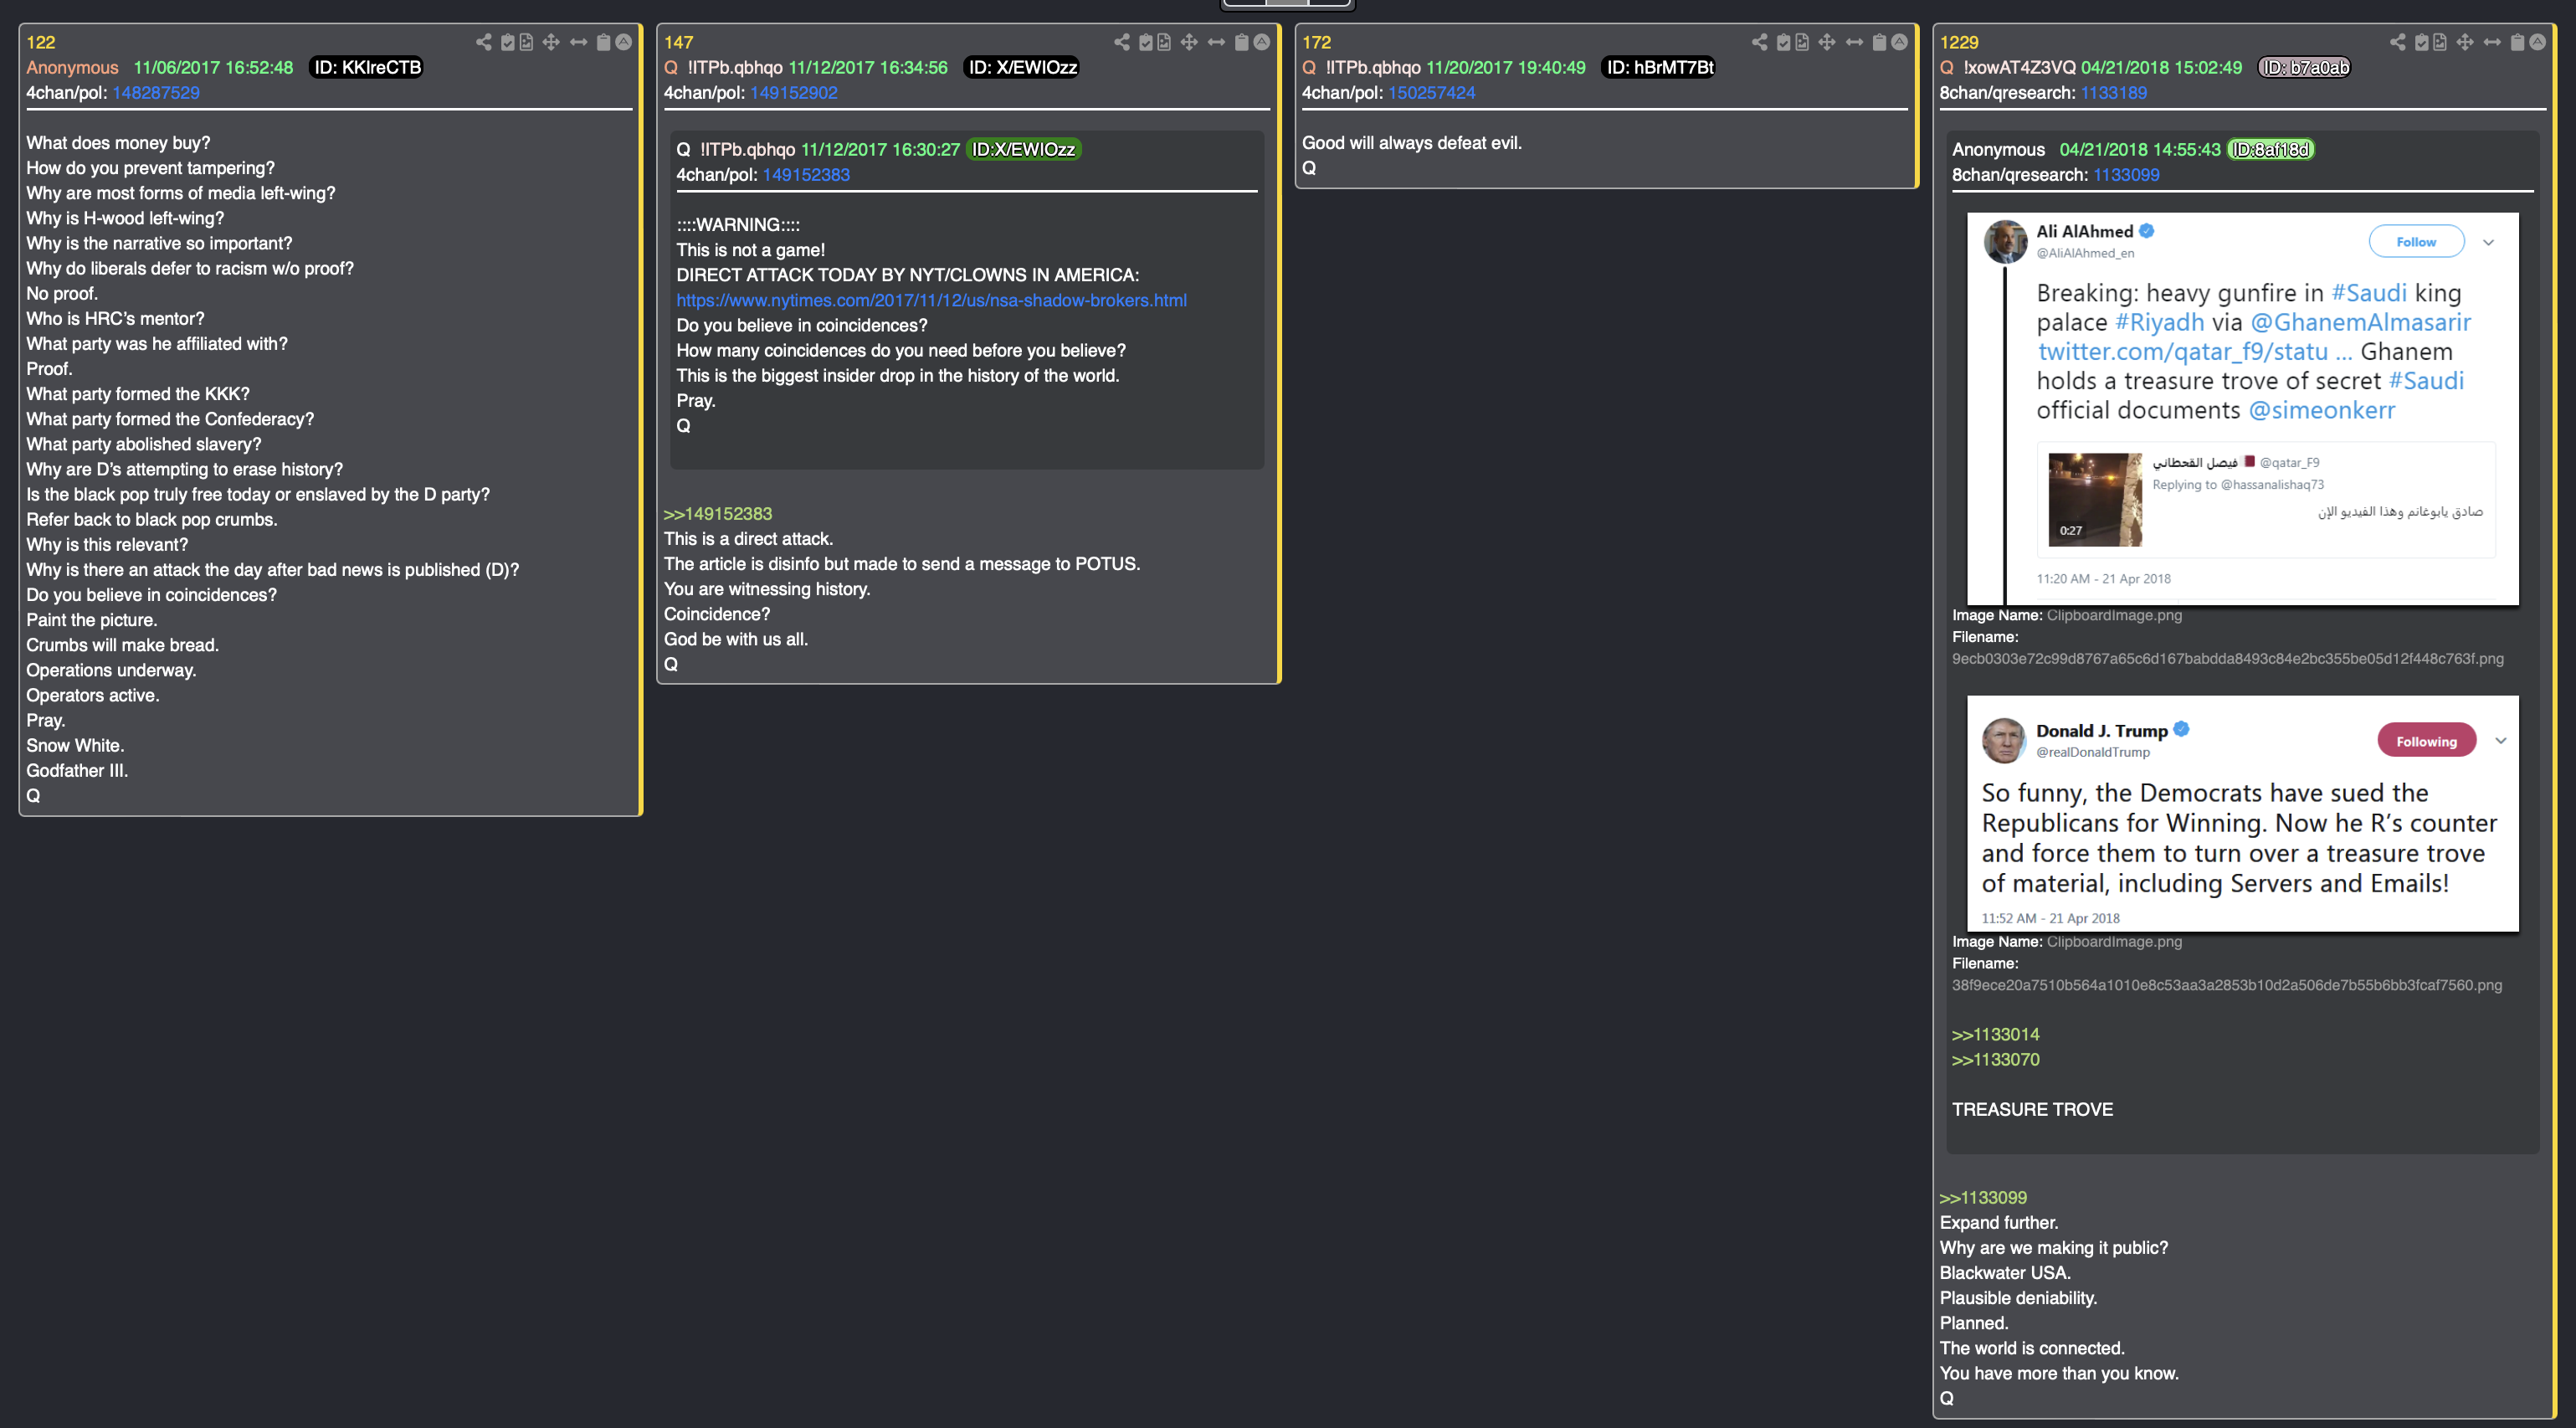This screenshot has width=2576, height=1428.
Task: Open 8chan/qresearch quoted link 1133099
Action: click(x=2126, y=175)
